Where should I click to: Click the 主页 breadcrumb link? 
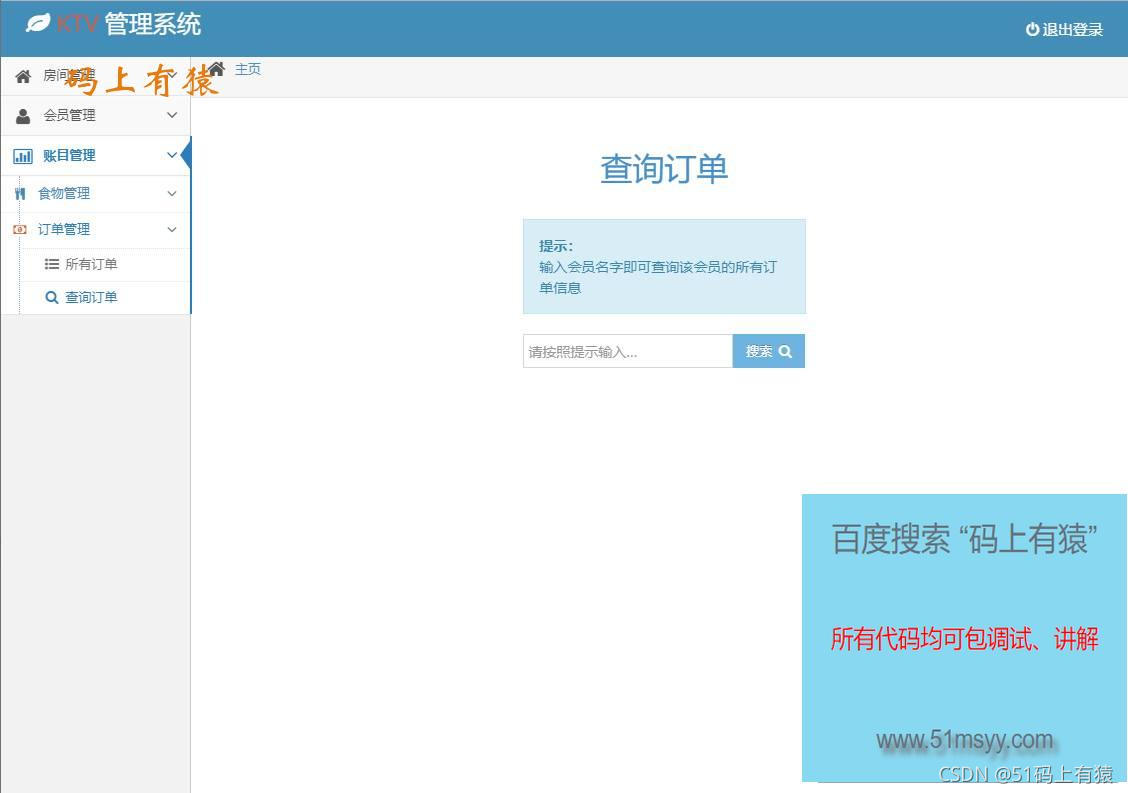(x=247, y=69)
